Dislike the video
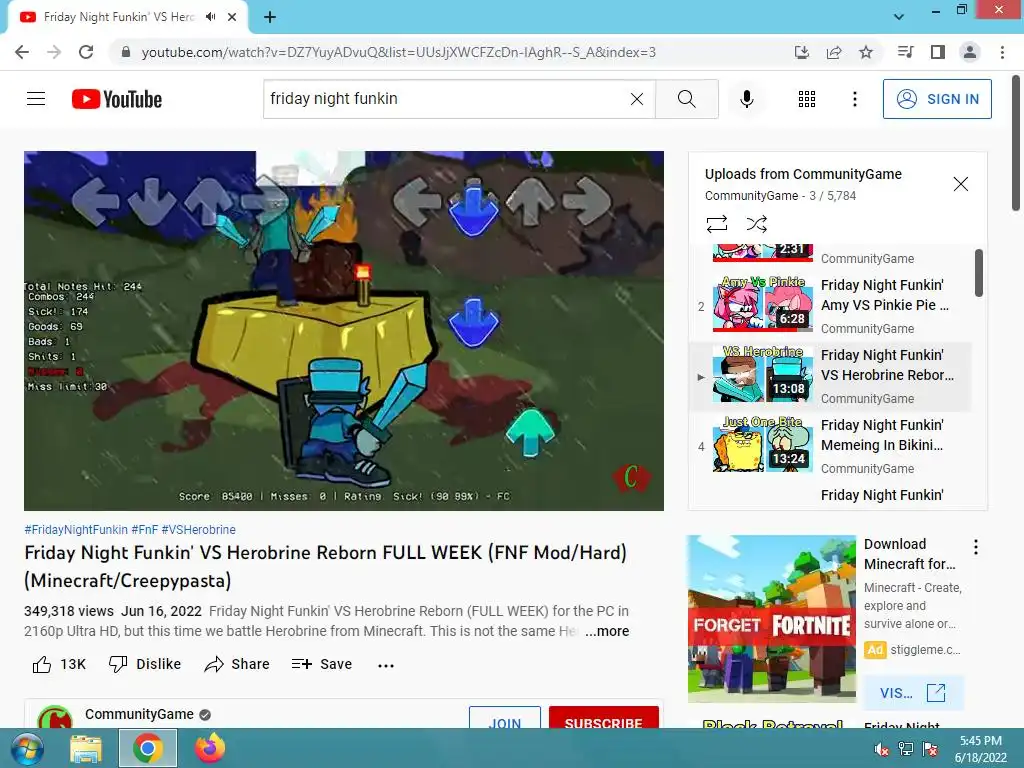The width and height of the screenshot is (1024, 768). (145, 664)
